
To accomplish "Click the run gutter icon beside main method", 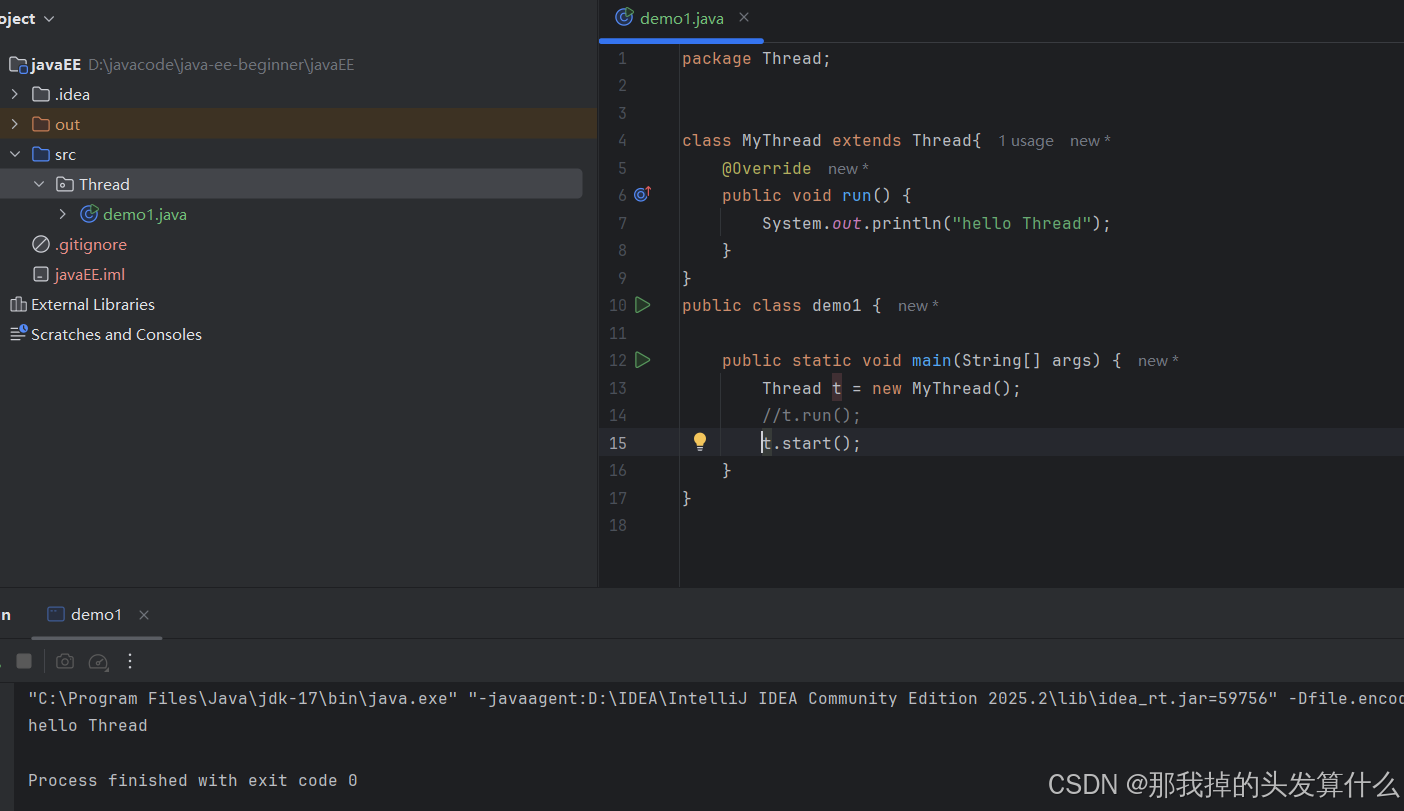I will click(643, 360).
